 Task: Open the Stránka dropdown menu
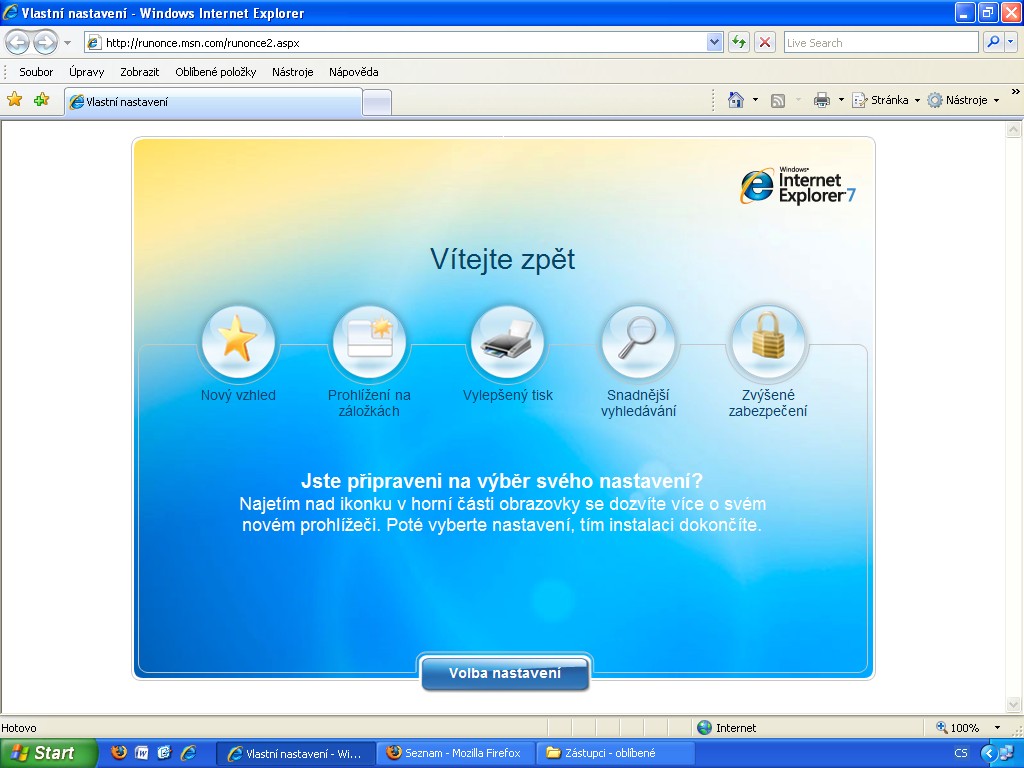pos(886,100)
